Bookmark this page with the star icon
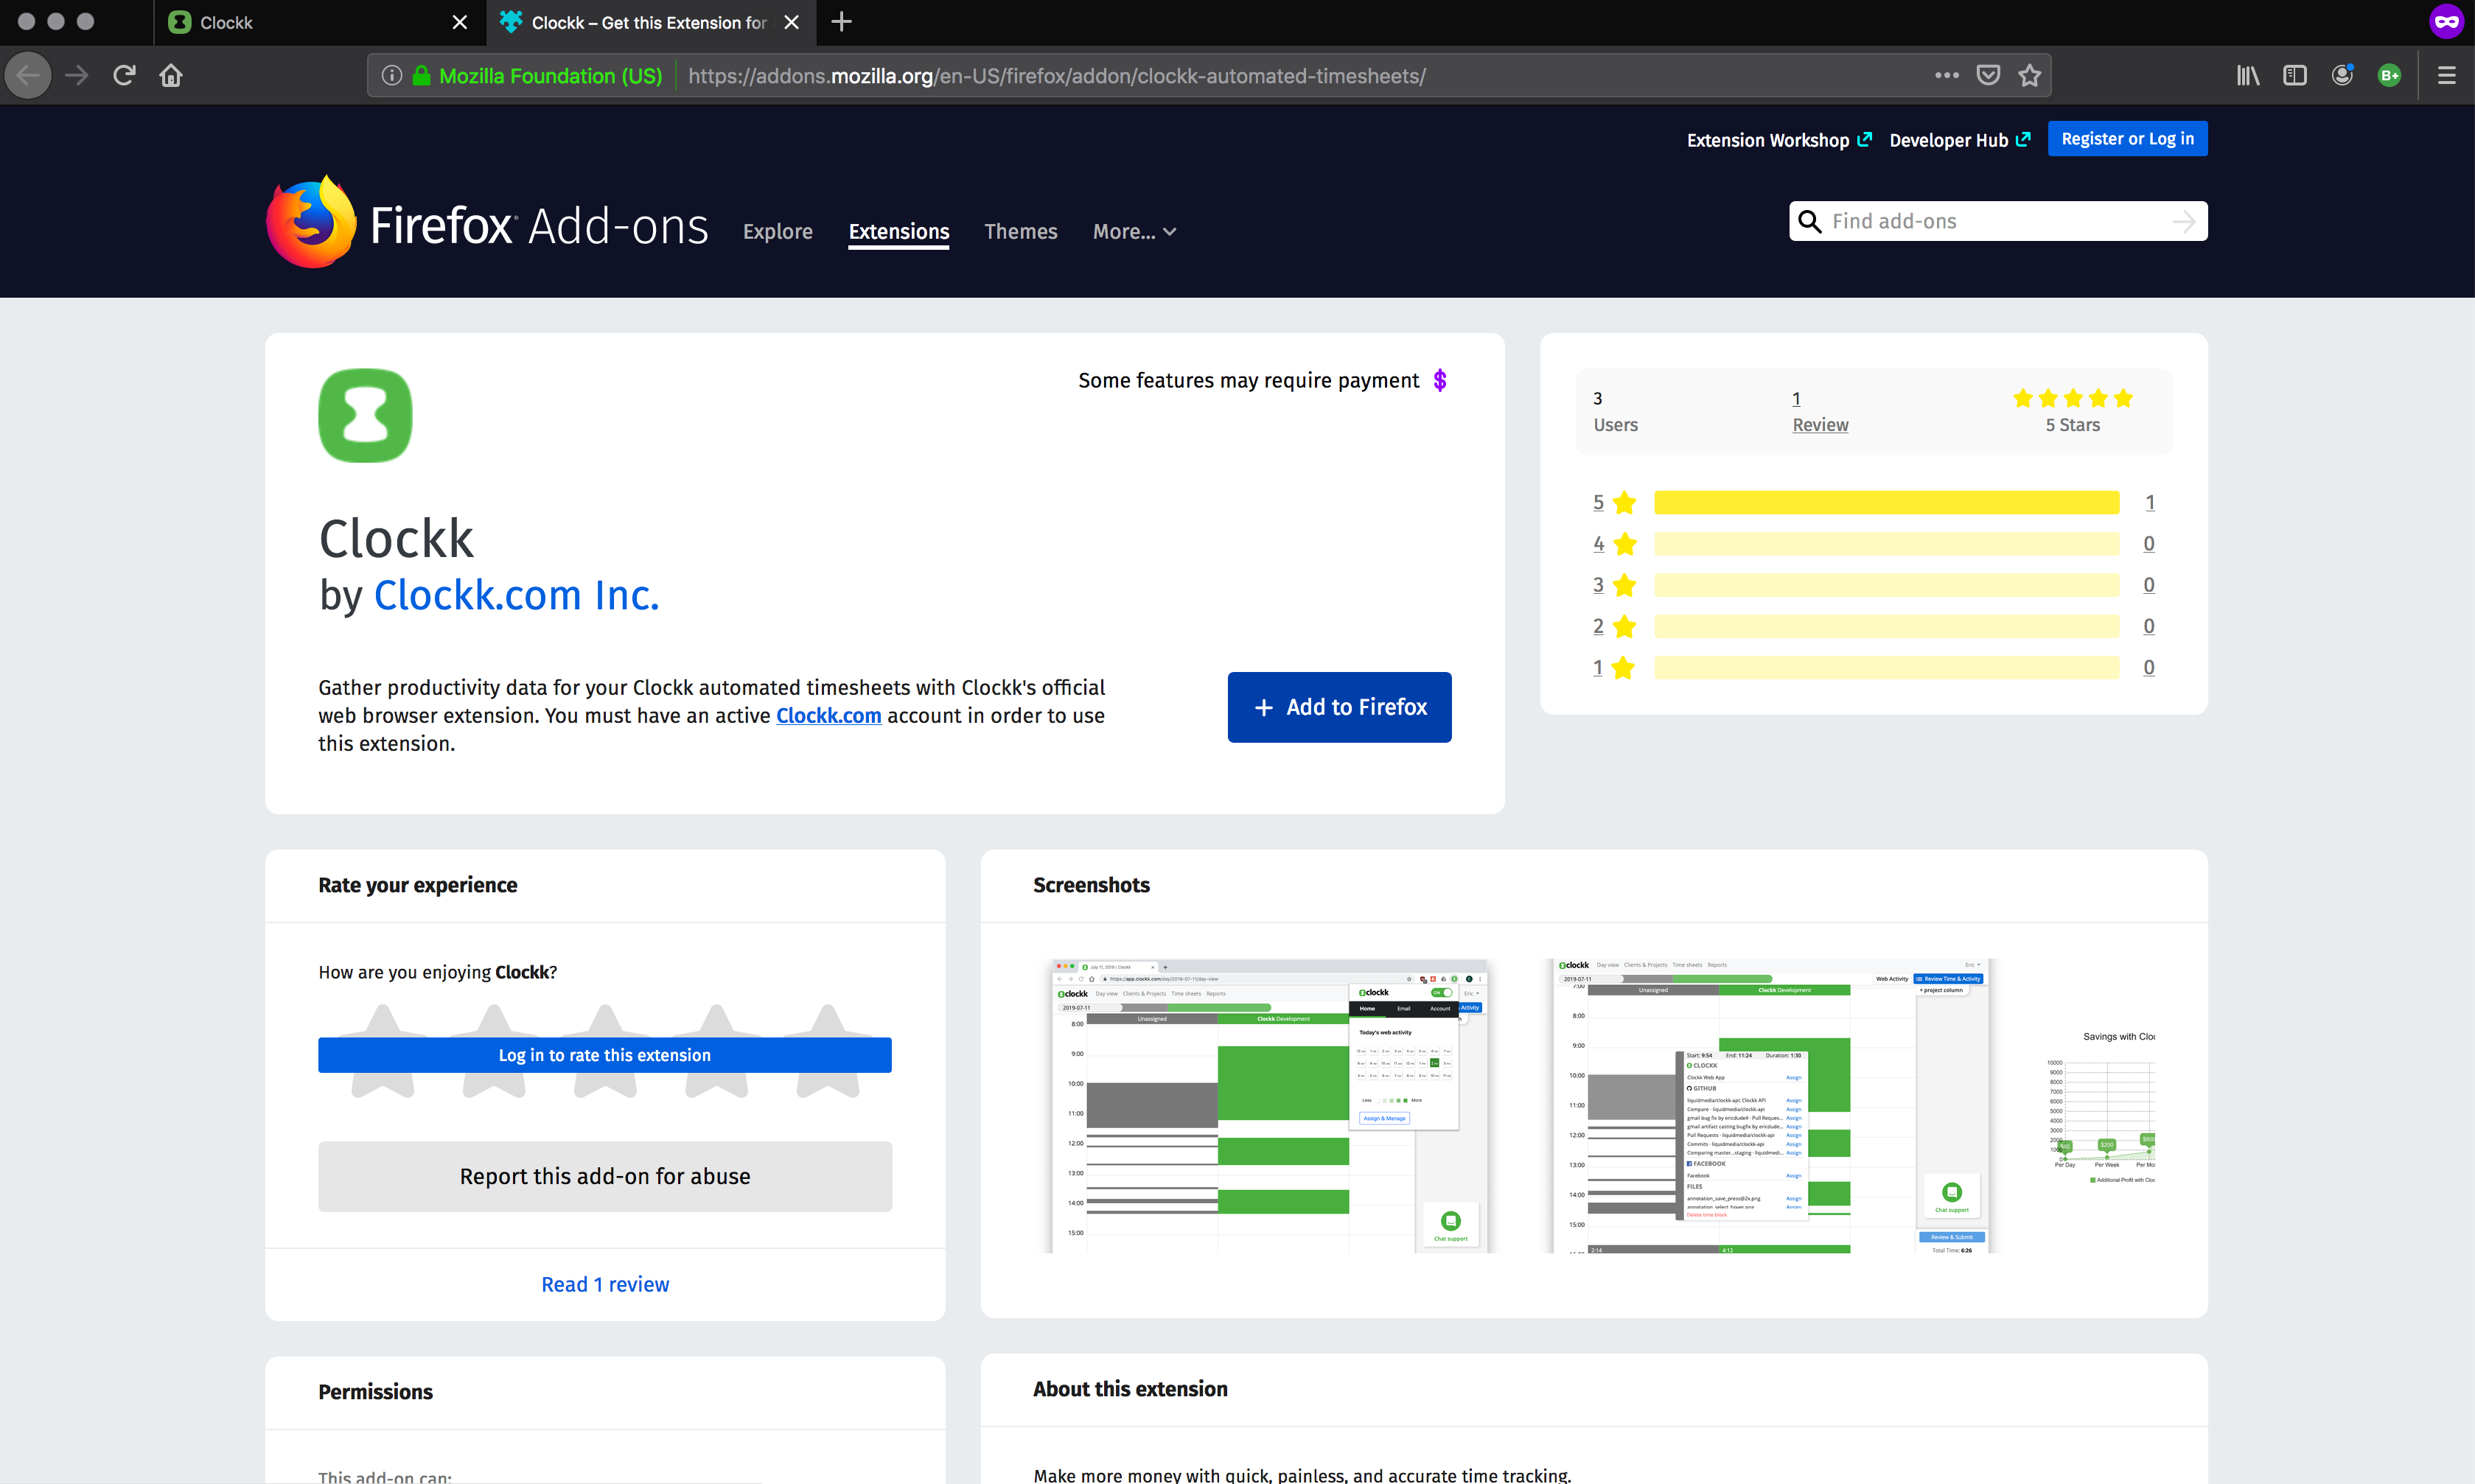The width and height of the screenshot is (2475, 1484). point(2029,75)
